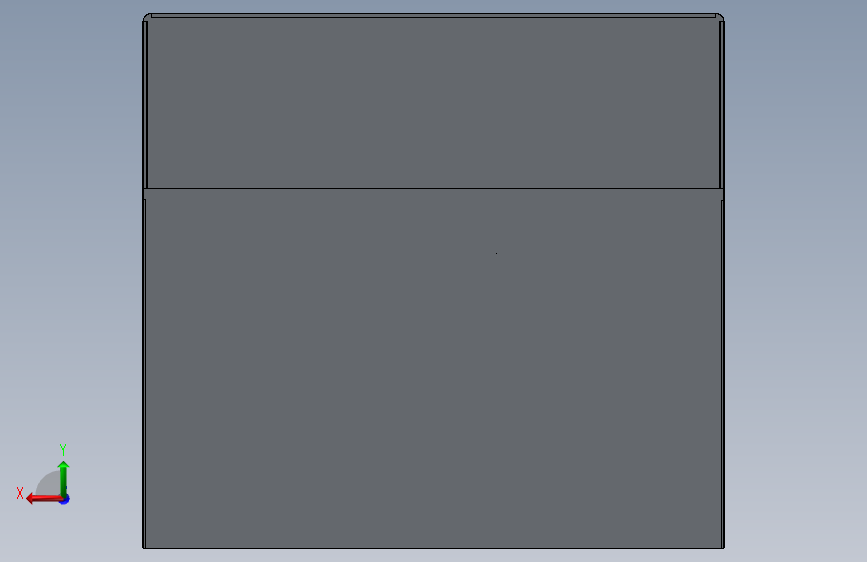Click the small black point on model

pos(497,253)
